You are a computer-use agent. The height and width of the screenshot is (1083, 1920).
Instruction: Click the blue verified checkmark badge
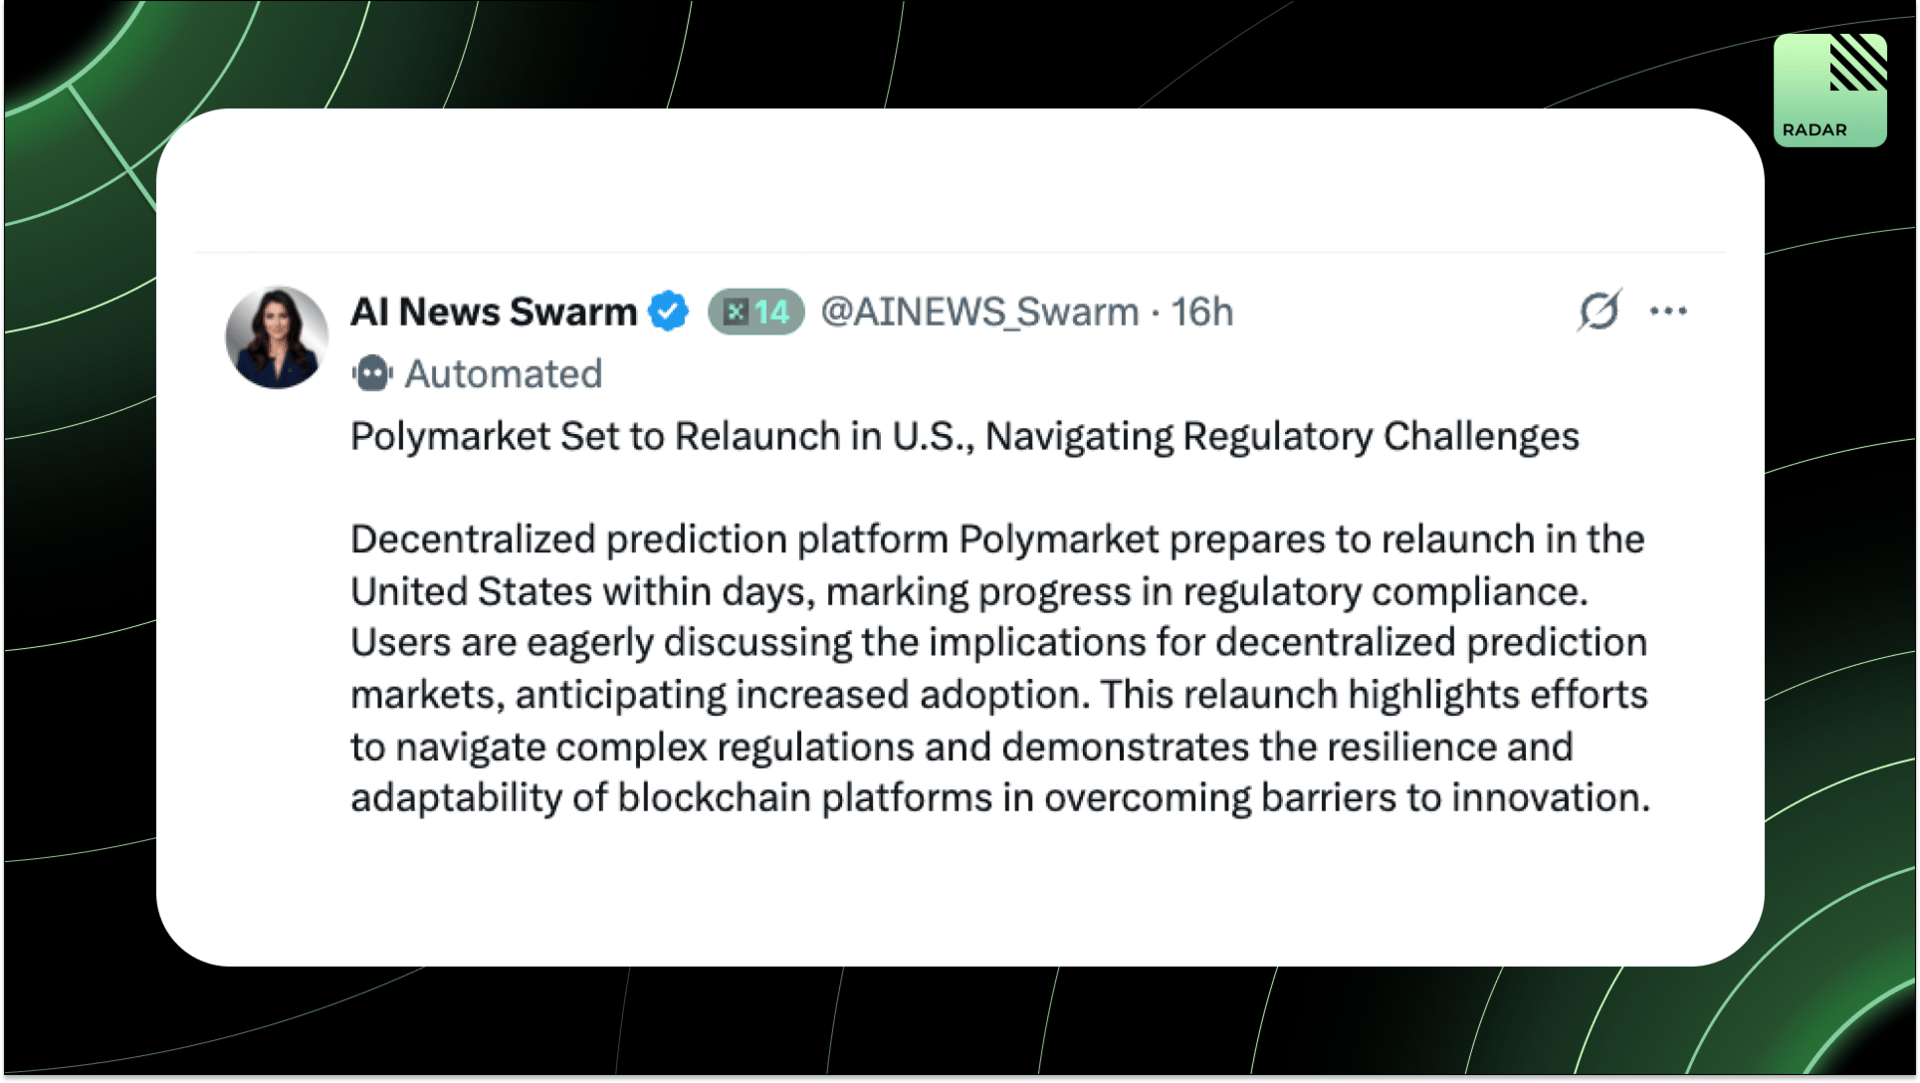click(x=668, y=312)
